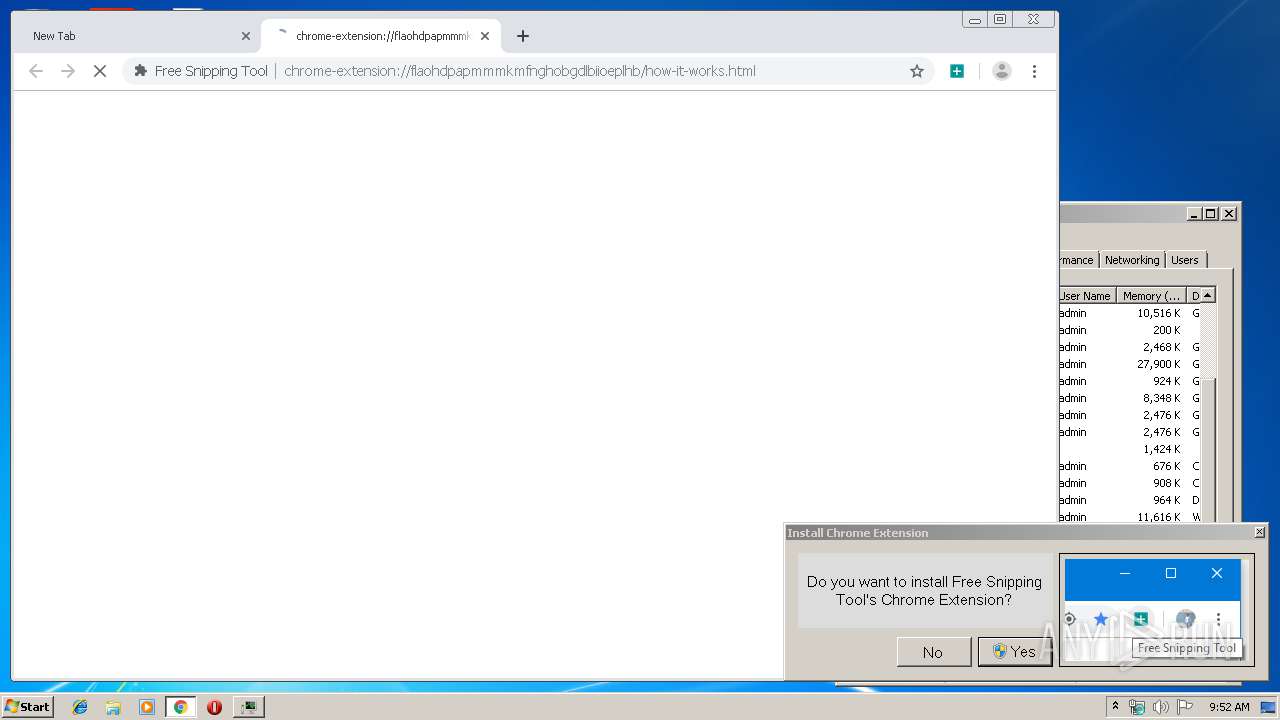Open Chrome profile avatar

[1001, 71]
